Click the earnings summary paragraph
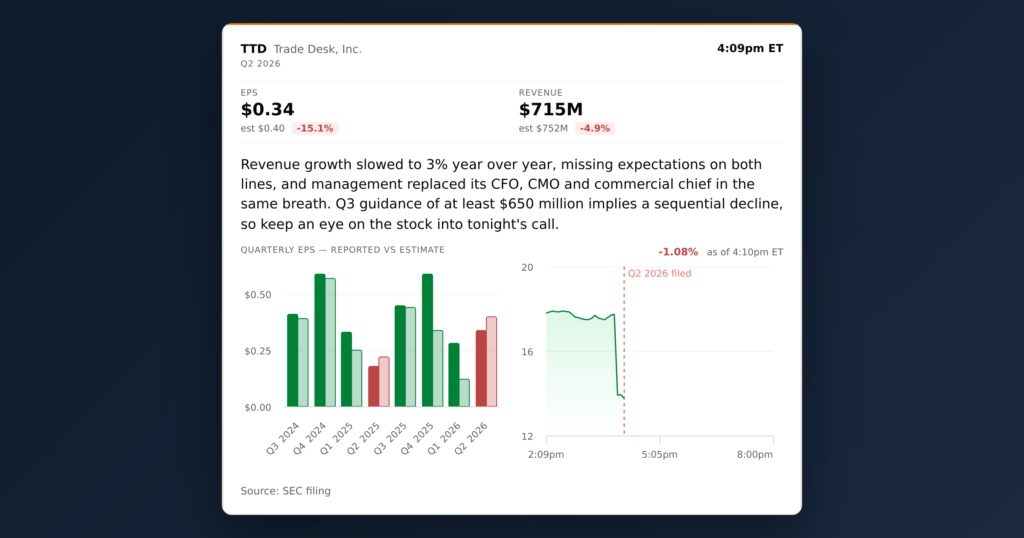This screenshot has width=1024, height=538. pyautogui.click(x=511, y=194)
